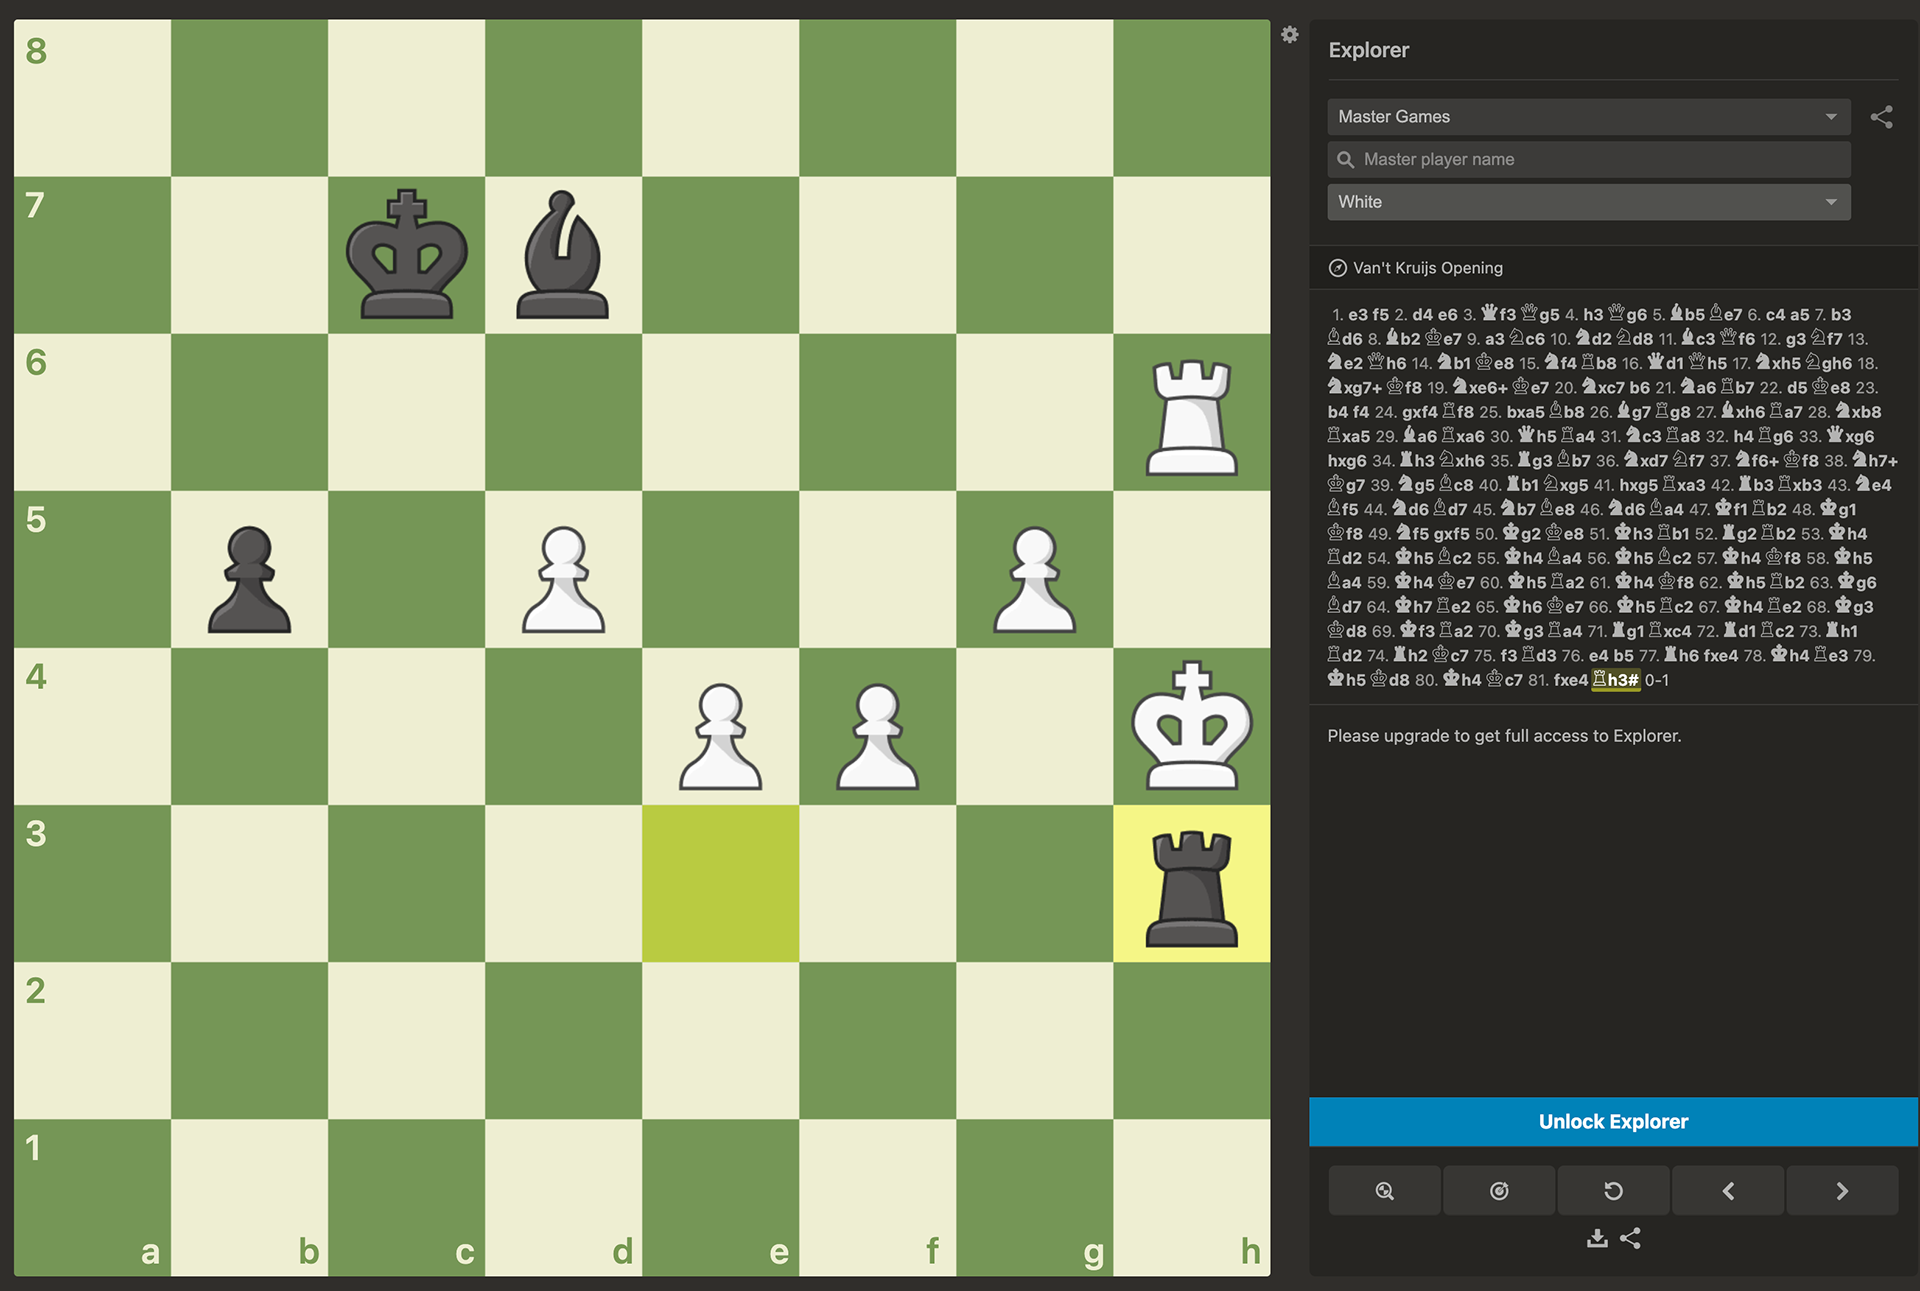Jump to White's move 2. d4

coord(1422,314)
